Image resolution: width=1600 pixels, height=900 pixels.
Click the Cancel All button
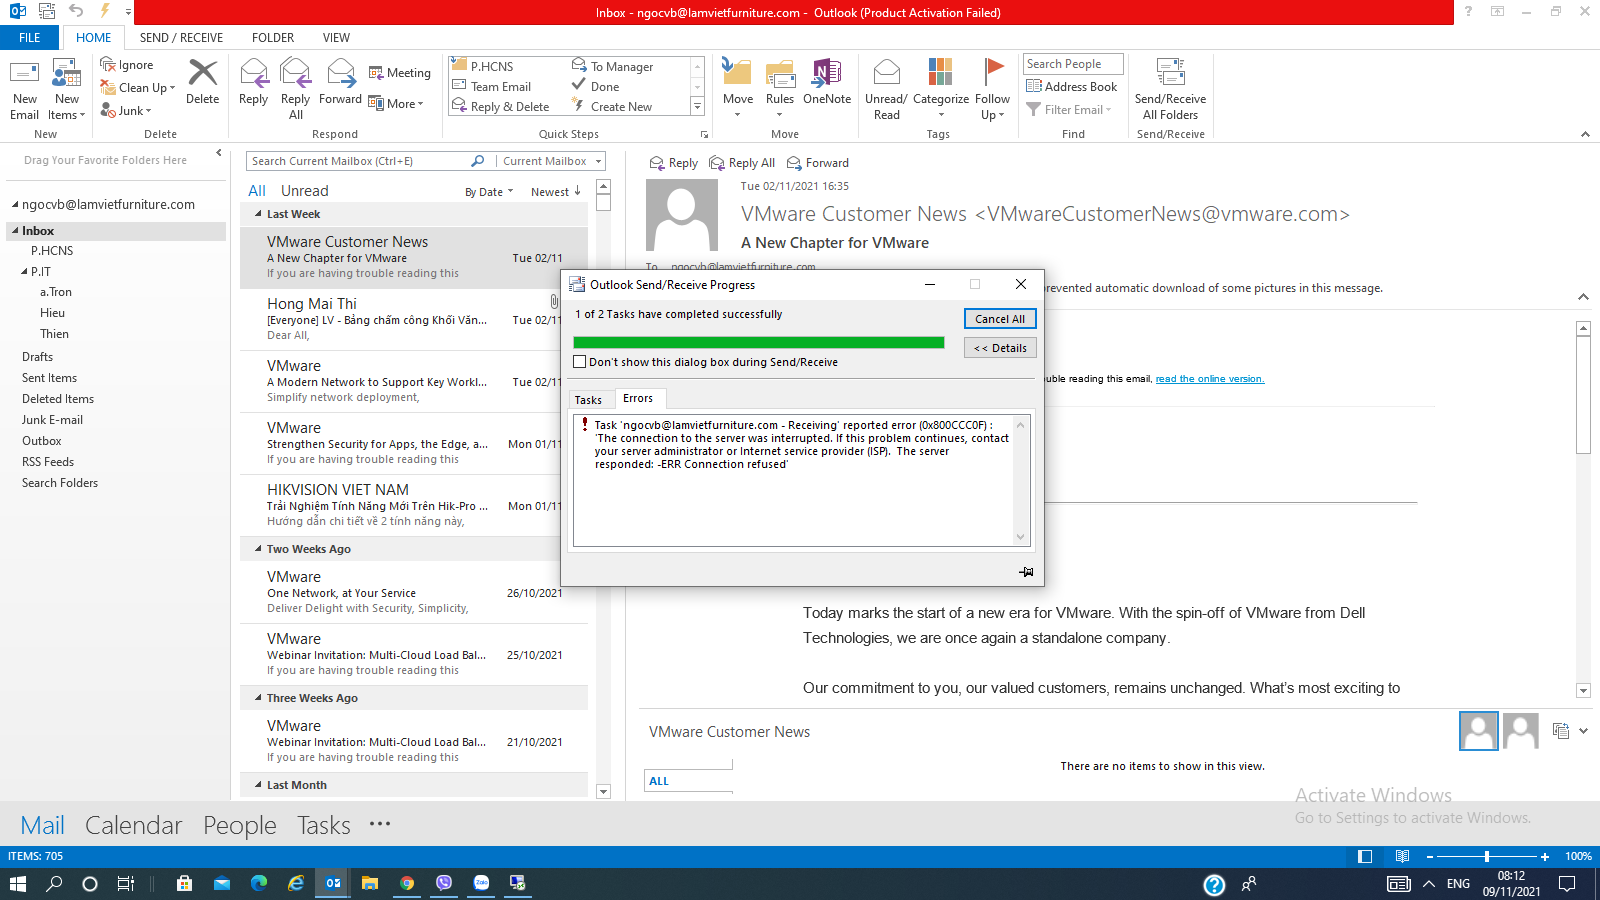tap(1000, 319)
